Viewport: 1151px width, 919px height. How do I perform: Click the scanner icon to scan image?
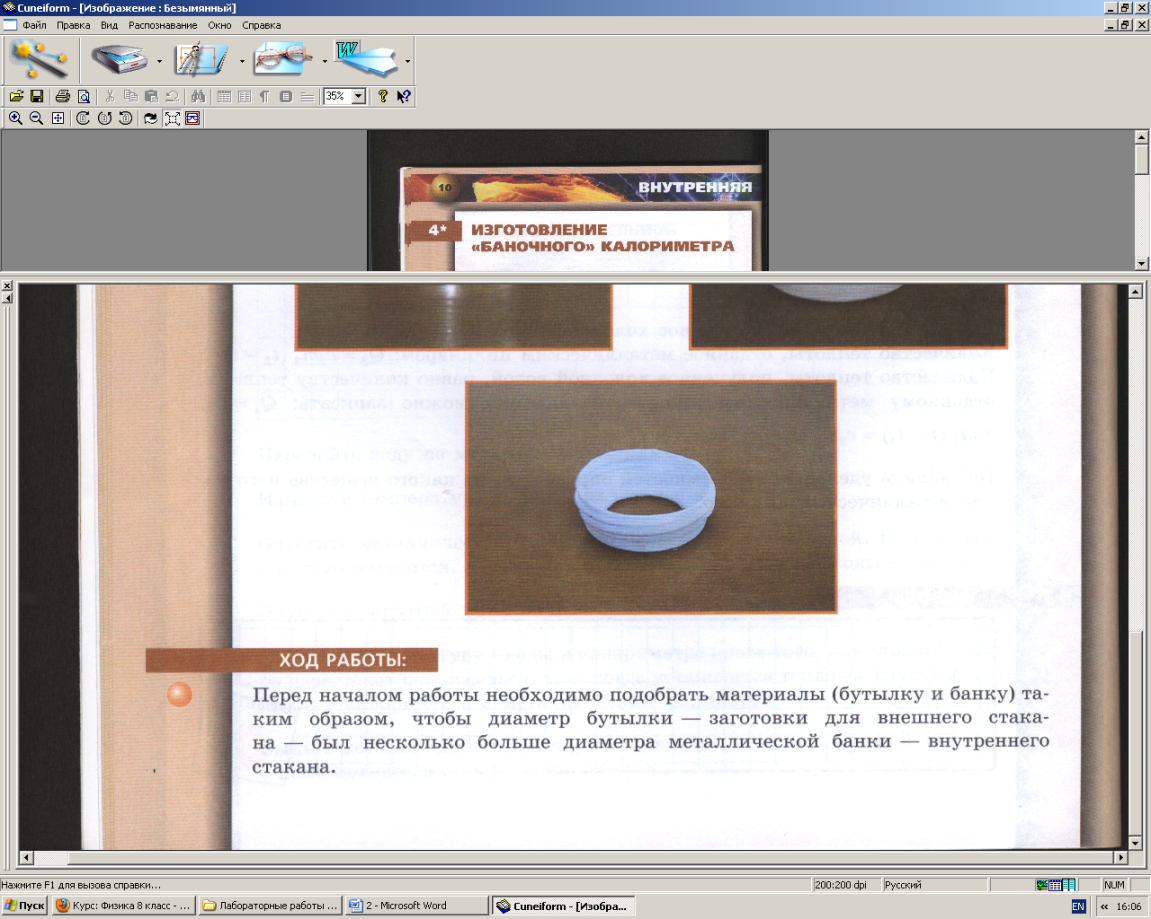click(x=120, y=59)
